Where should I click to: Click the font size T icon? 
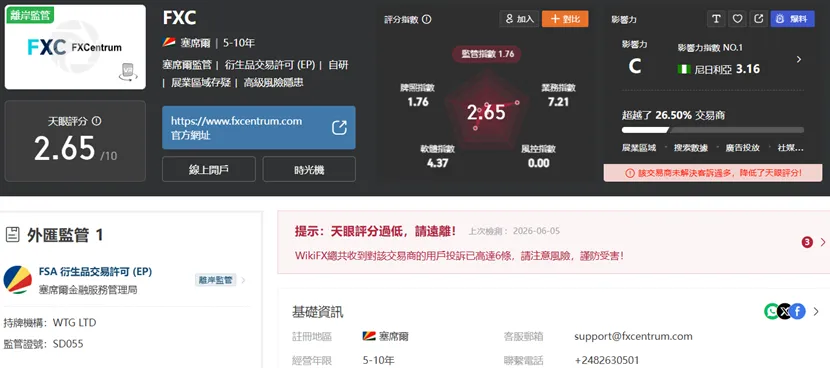(716, 19)
